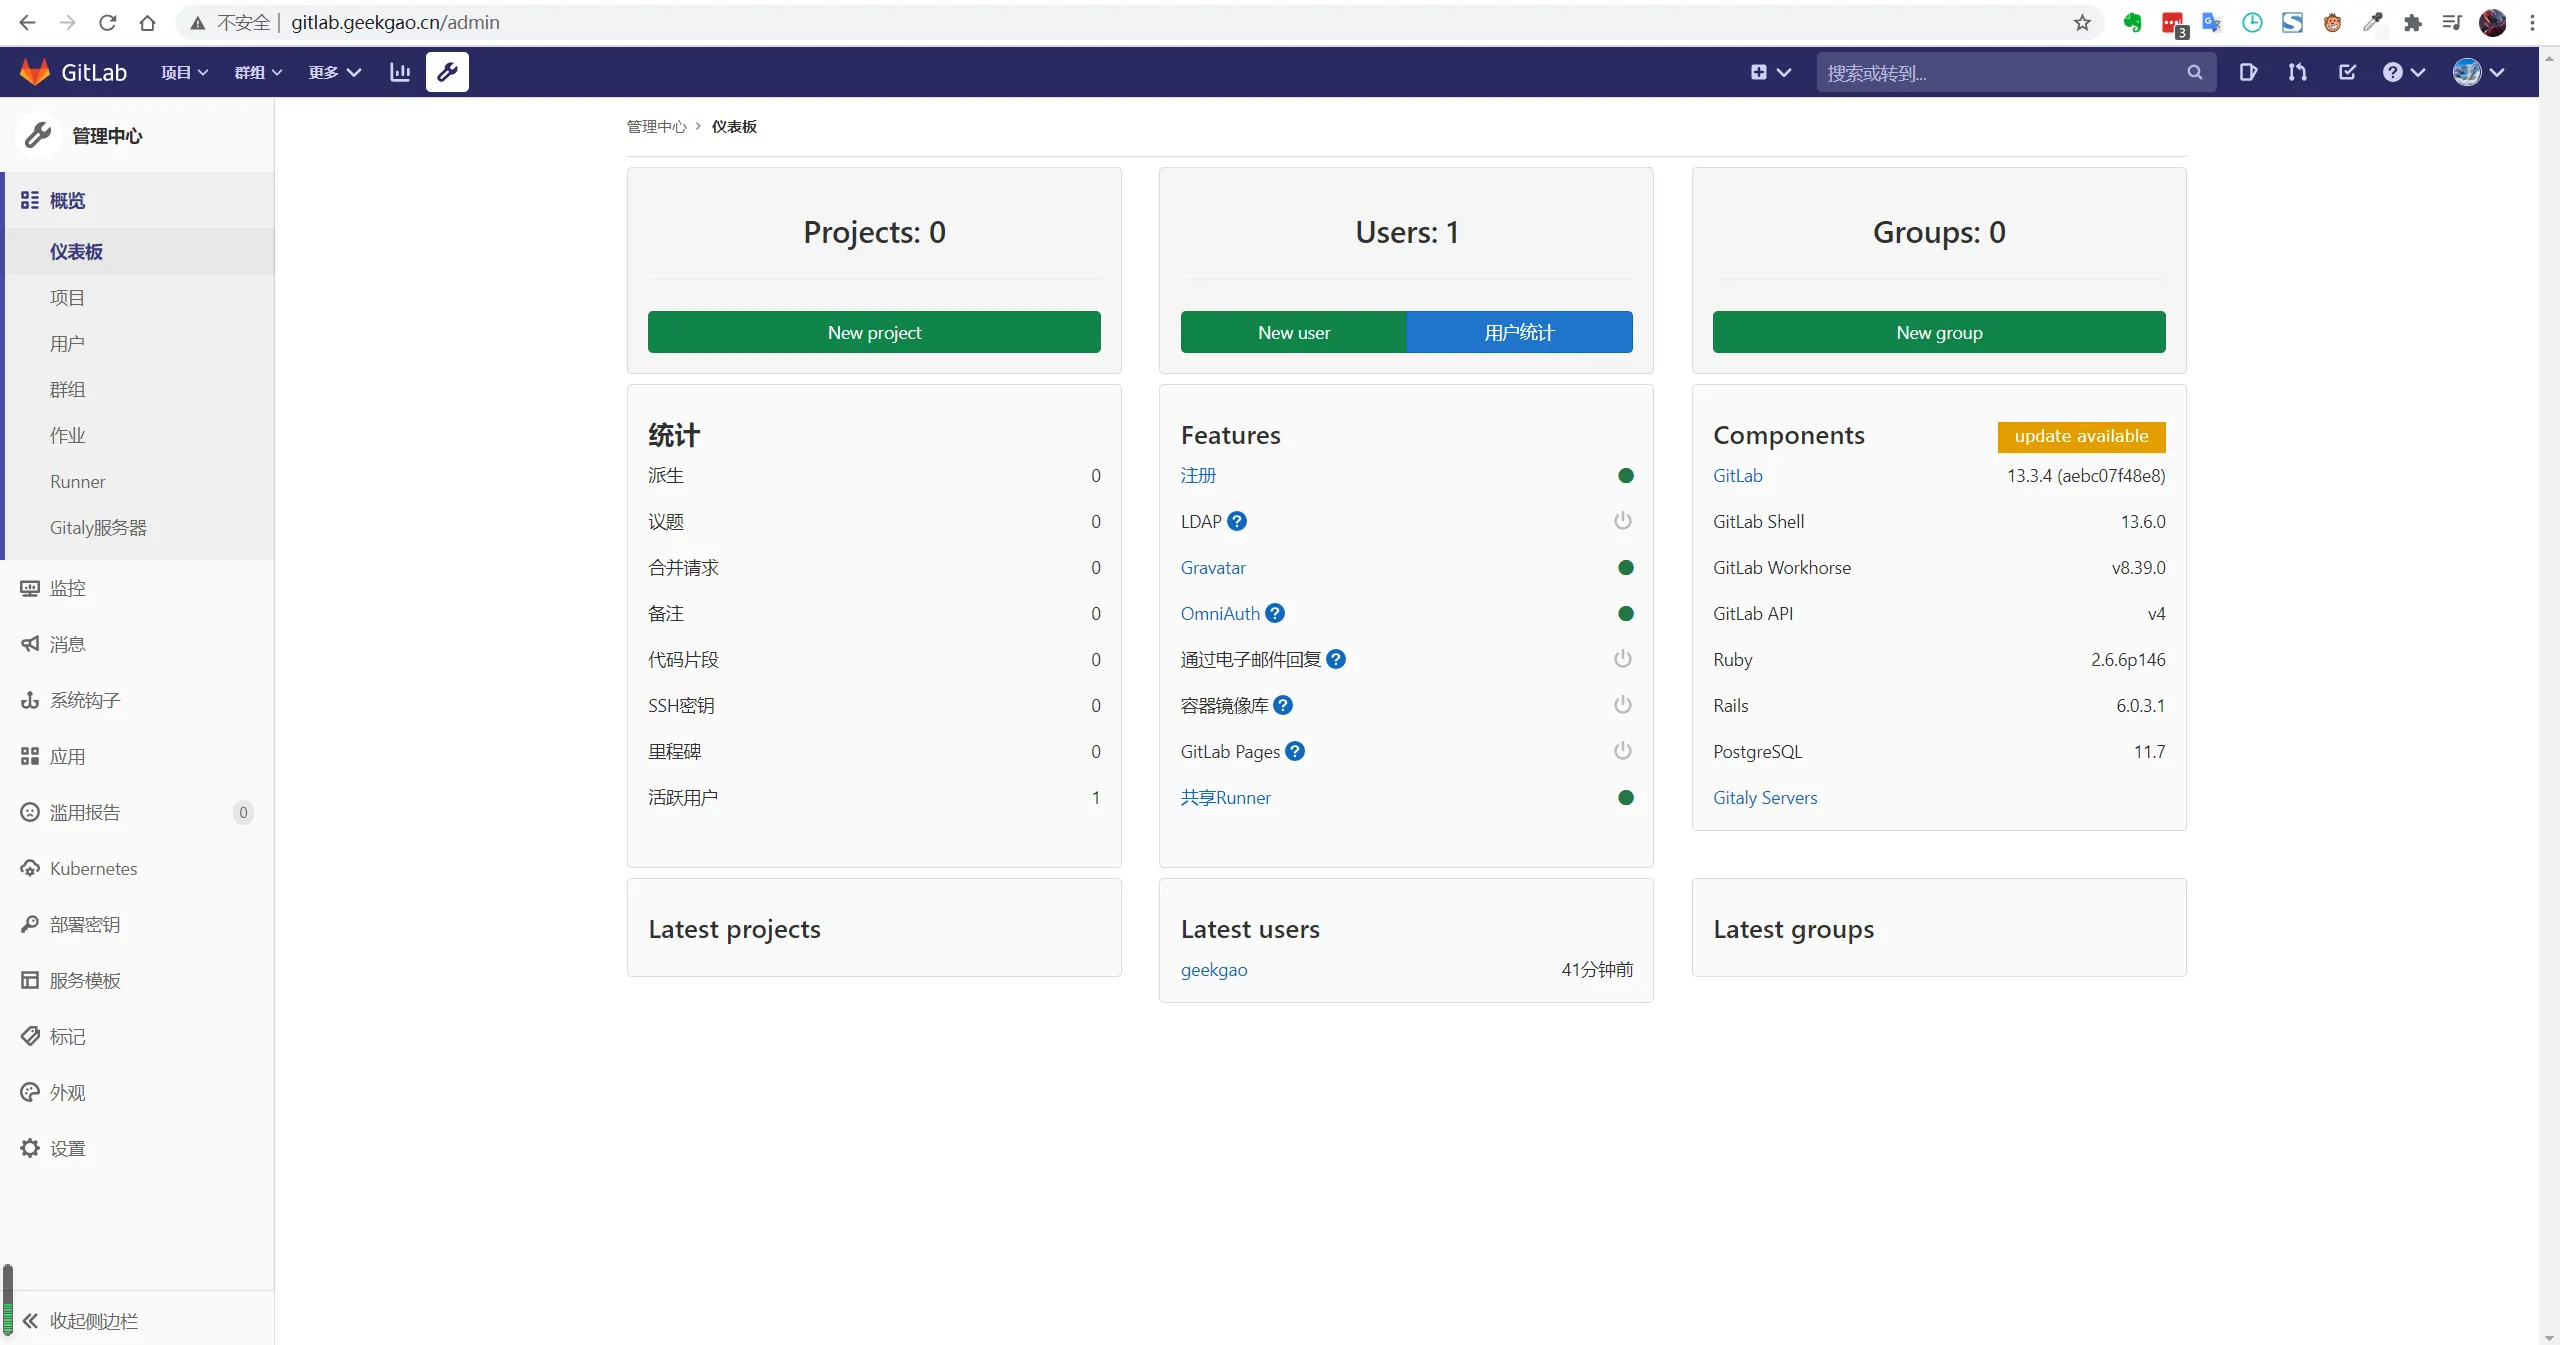Open Kubernetes in the sidebar
Screen dimensions: 2560x1345
click(137, 868)
